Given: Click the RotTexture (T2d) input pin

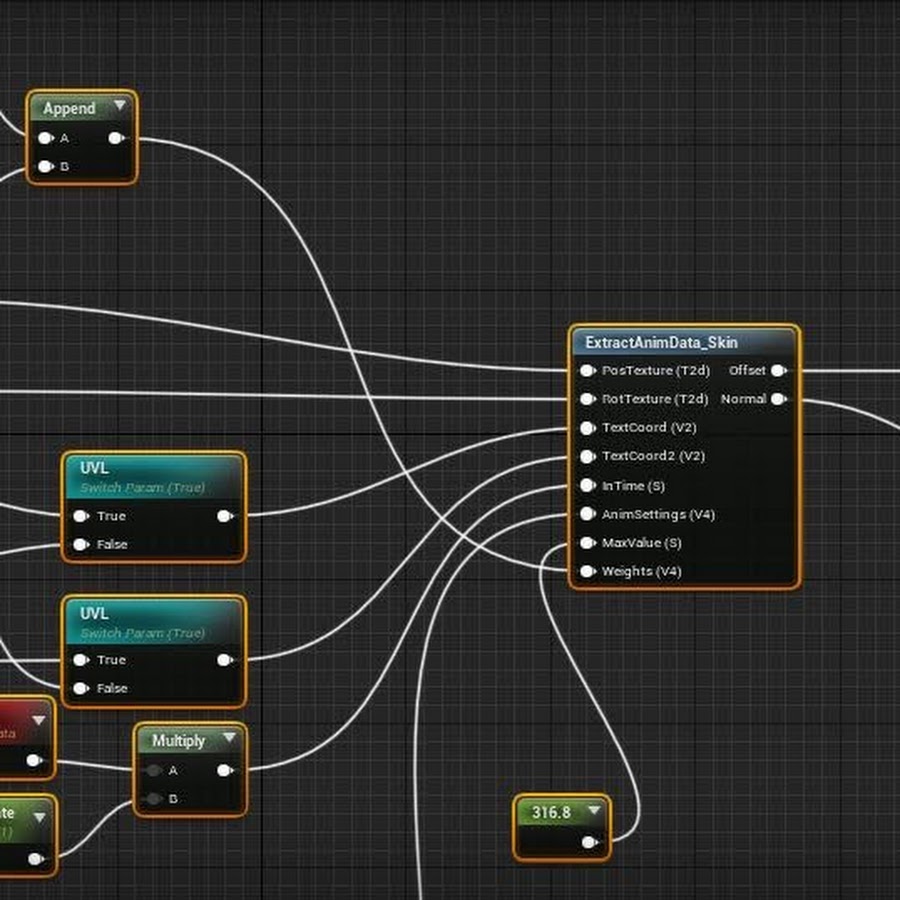Looking at the screenshot, I should [x=587, y=399].
